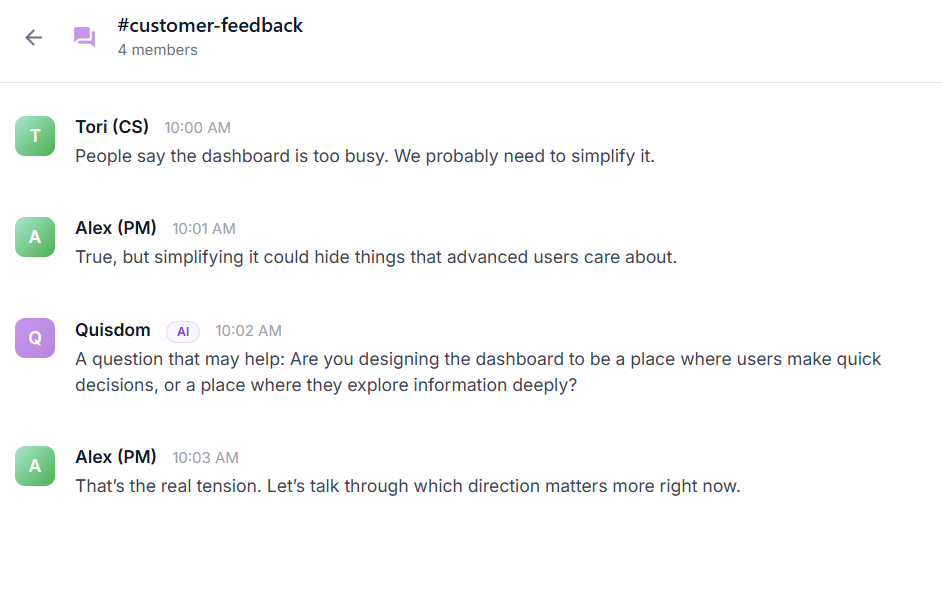Click the back arrow to leave channel
Image resolution: width=942 pixels, height=598 pixels.
pyautogui.click(x=33, y=37)
